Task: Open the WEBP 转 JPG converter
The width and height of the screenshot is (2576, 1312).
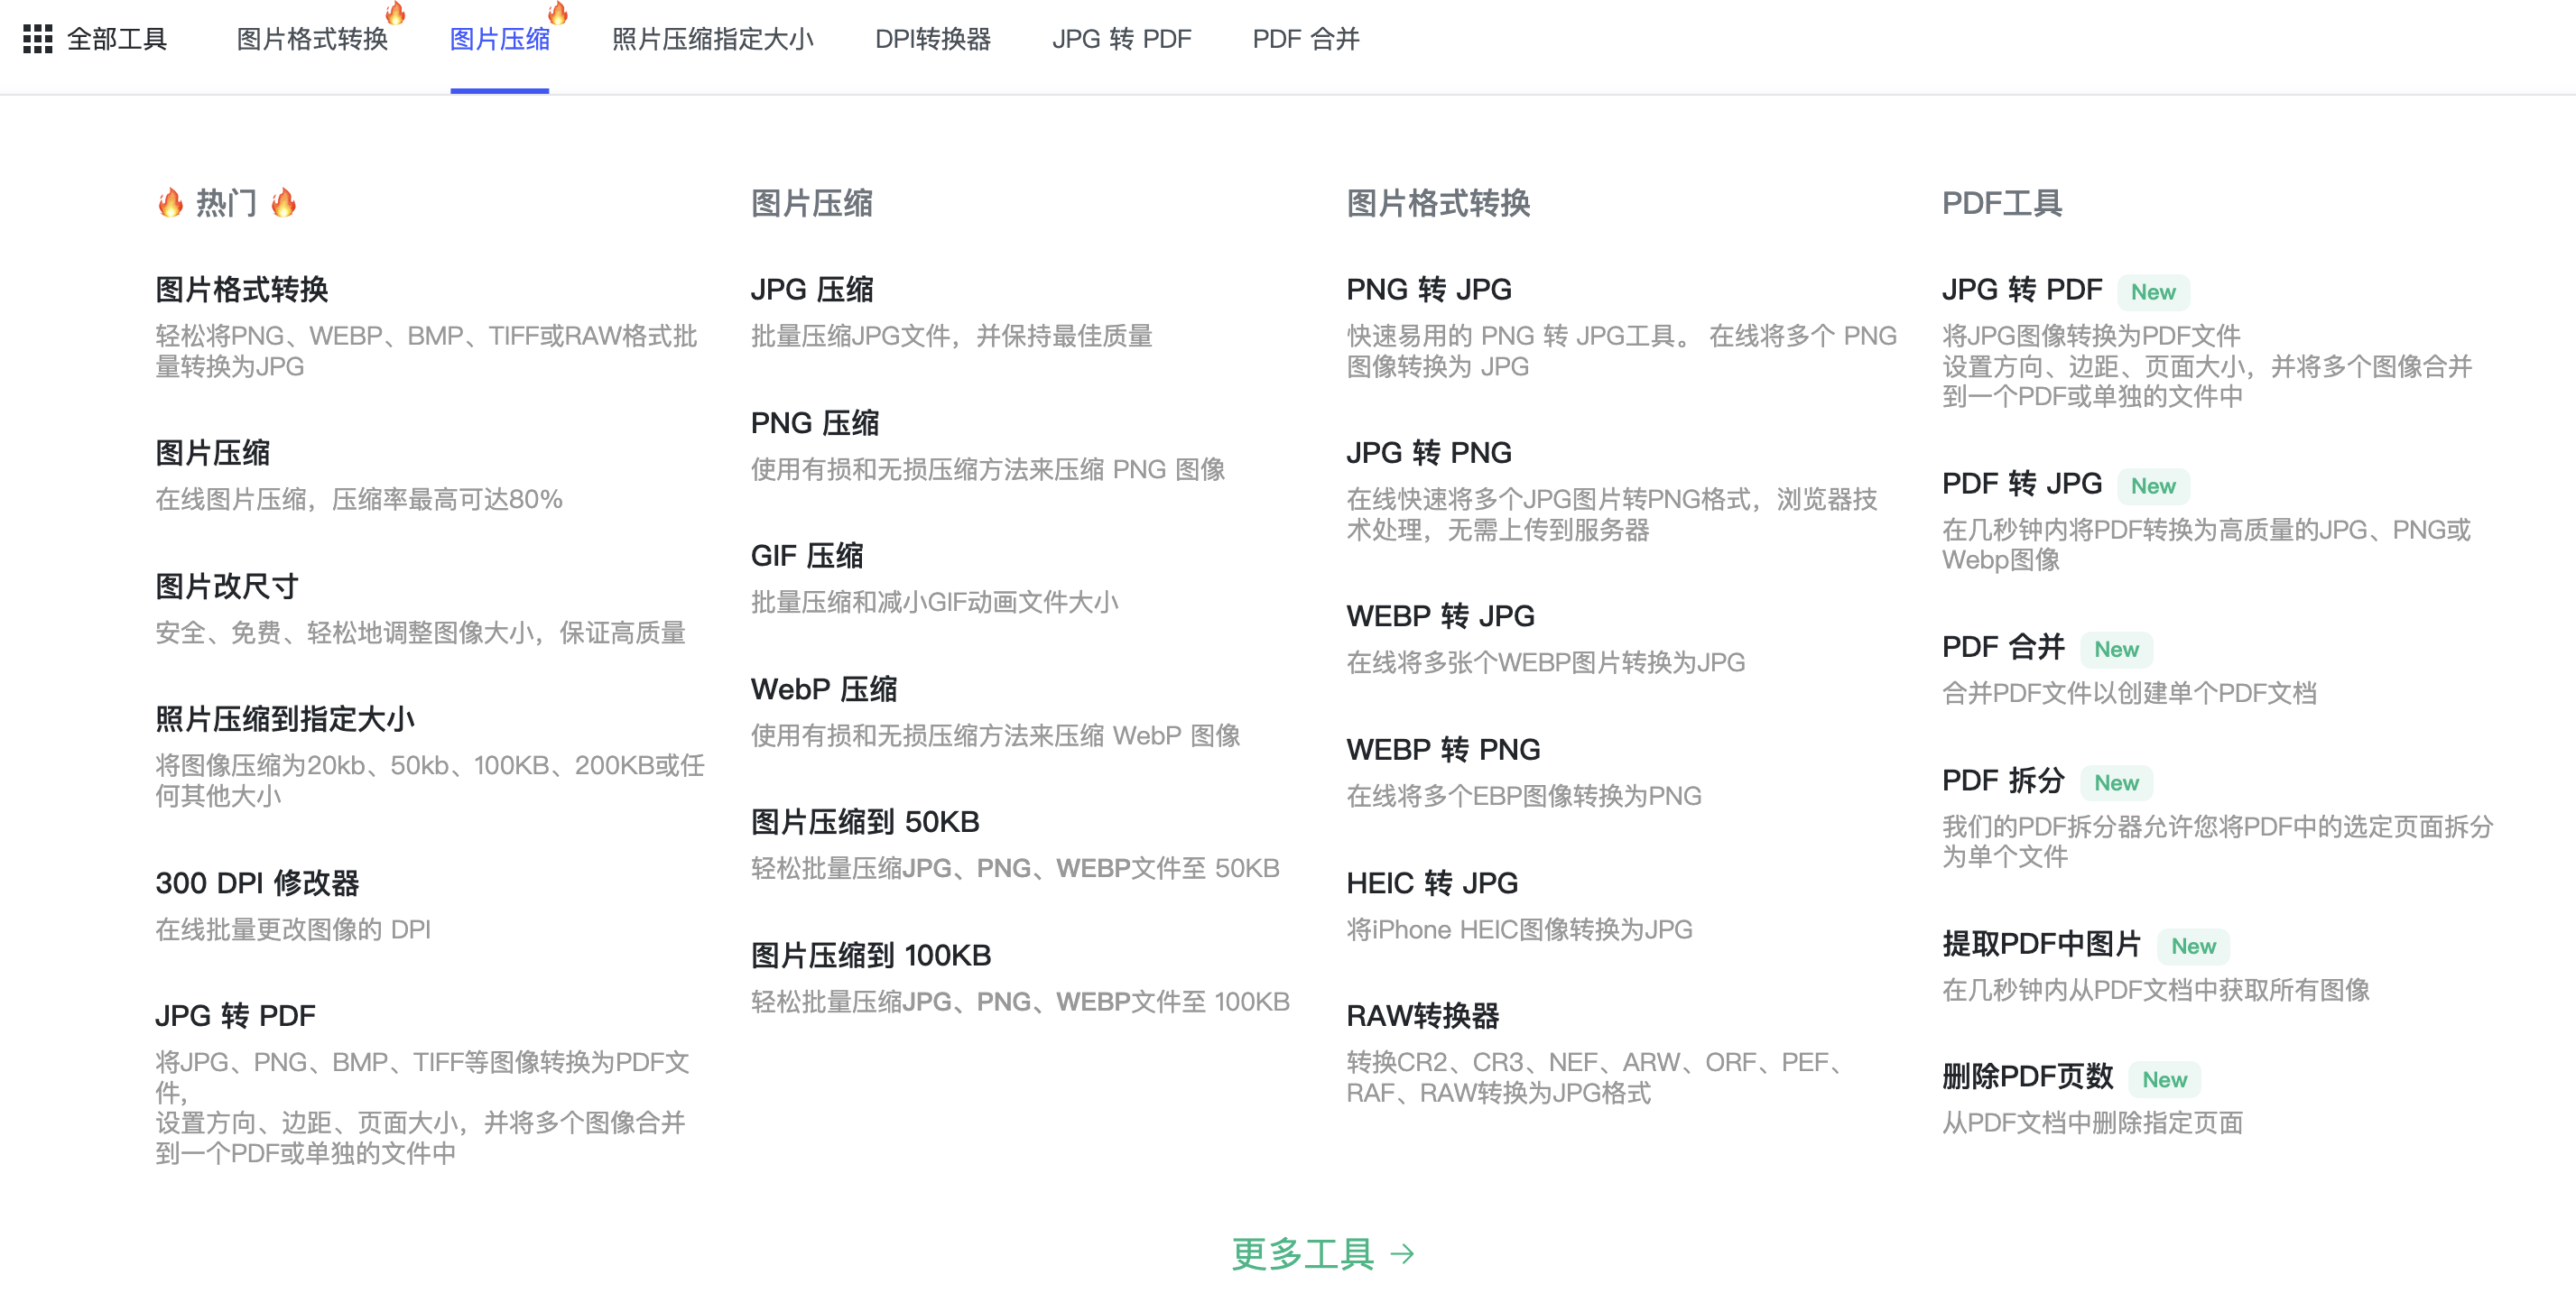Action: (x=1441, y=616)
